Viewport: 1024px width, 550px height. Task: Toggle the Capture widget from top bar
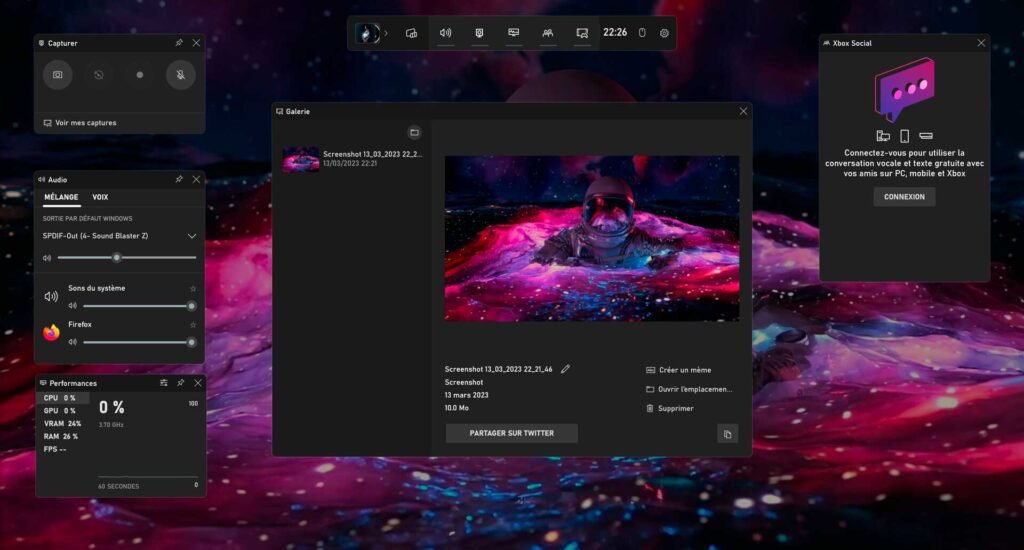(x=479, y=33)
